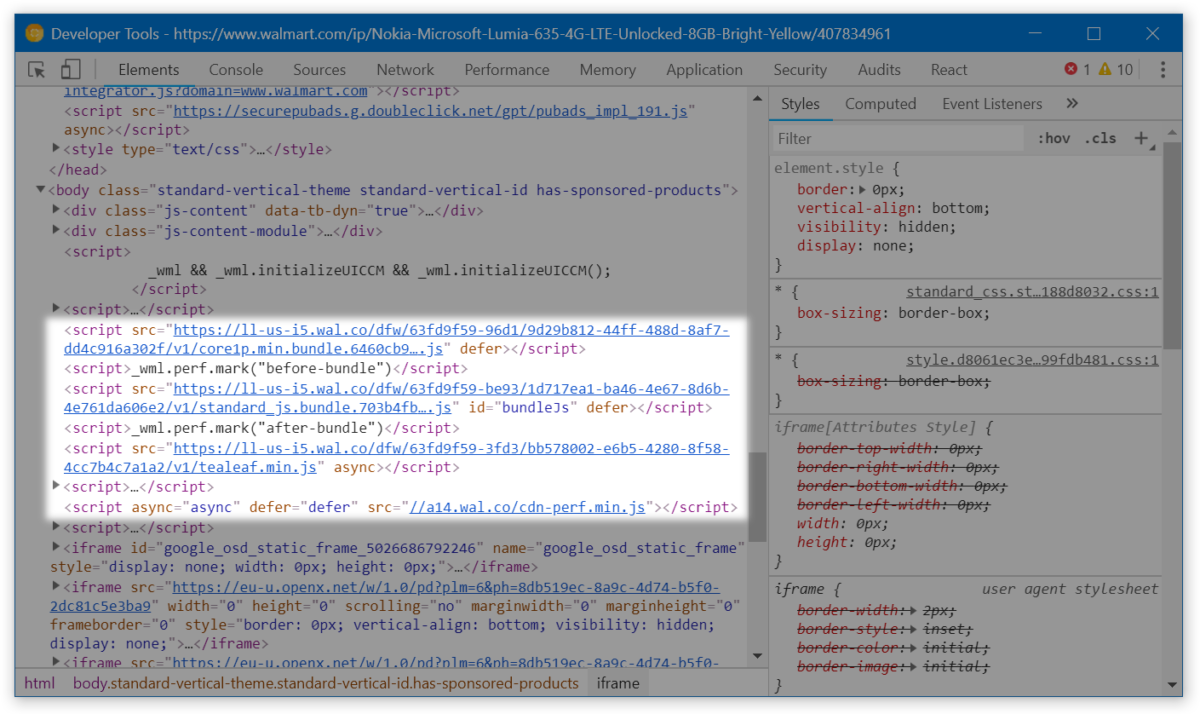Click the warnings count badge
Viewport: 1200px width, 714px height.
point(1118,69)
